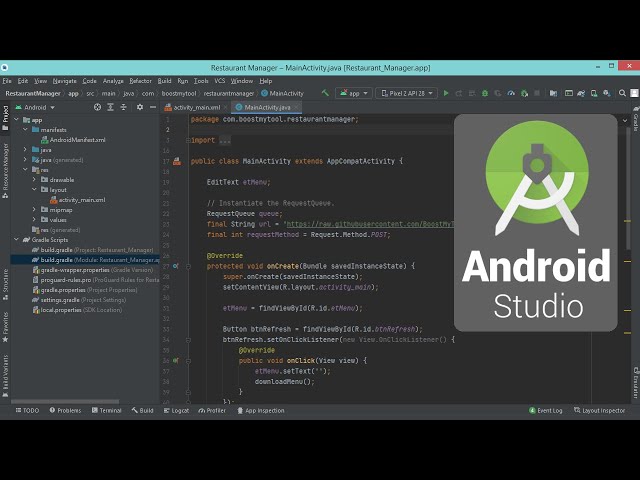Click Collapse All icon in Project panel

tap(123, 107)
